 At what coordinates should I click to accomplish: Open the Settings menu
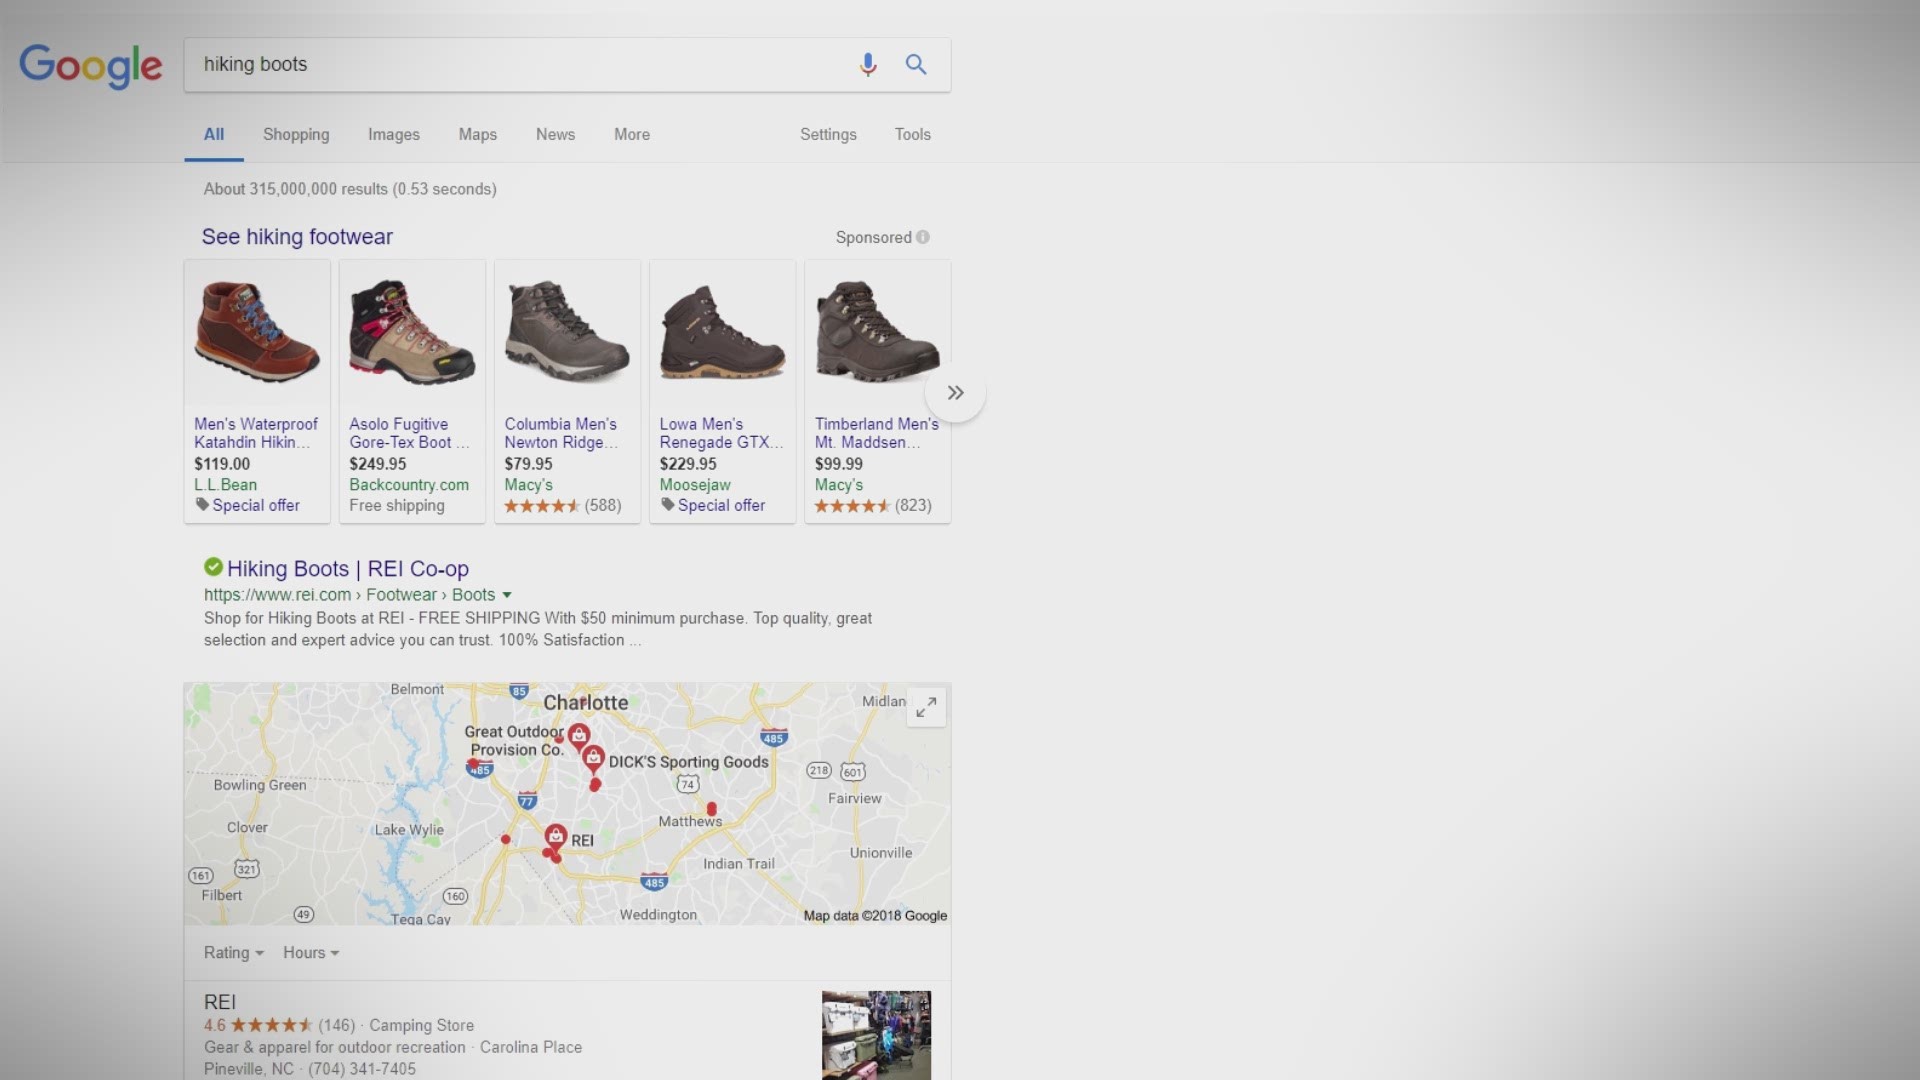point(828,135)
